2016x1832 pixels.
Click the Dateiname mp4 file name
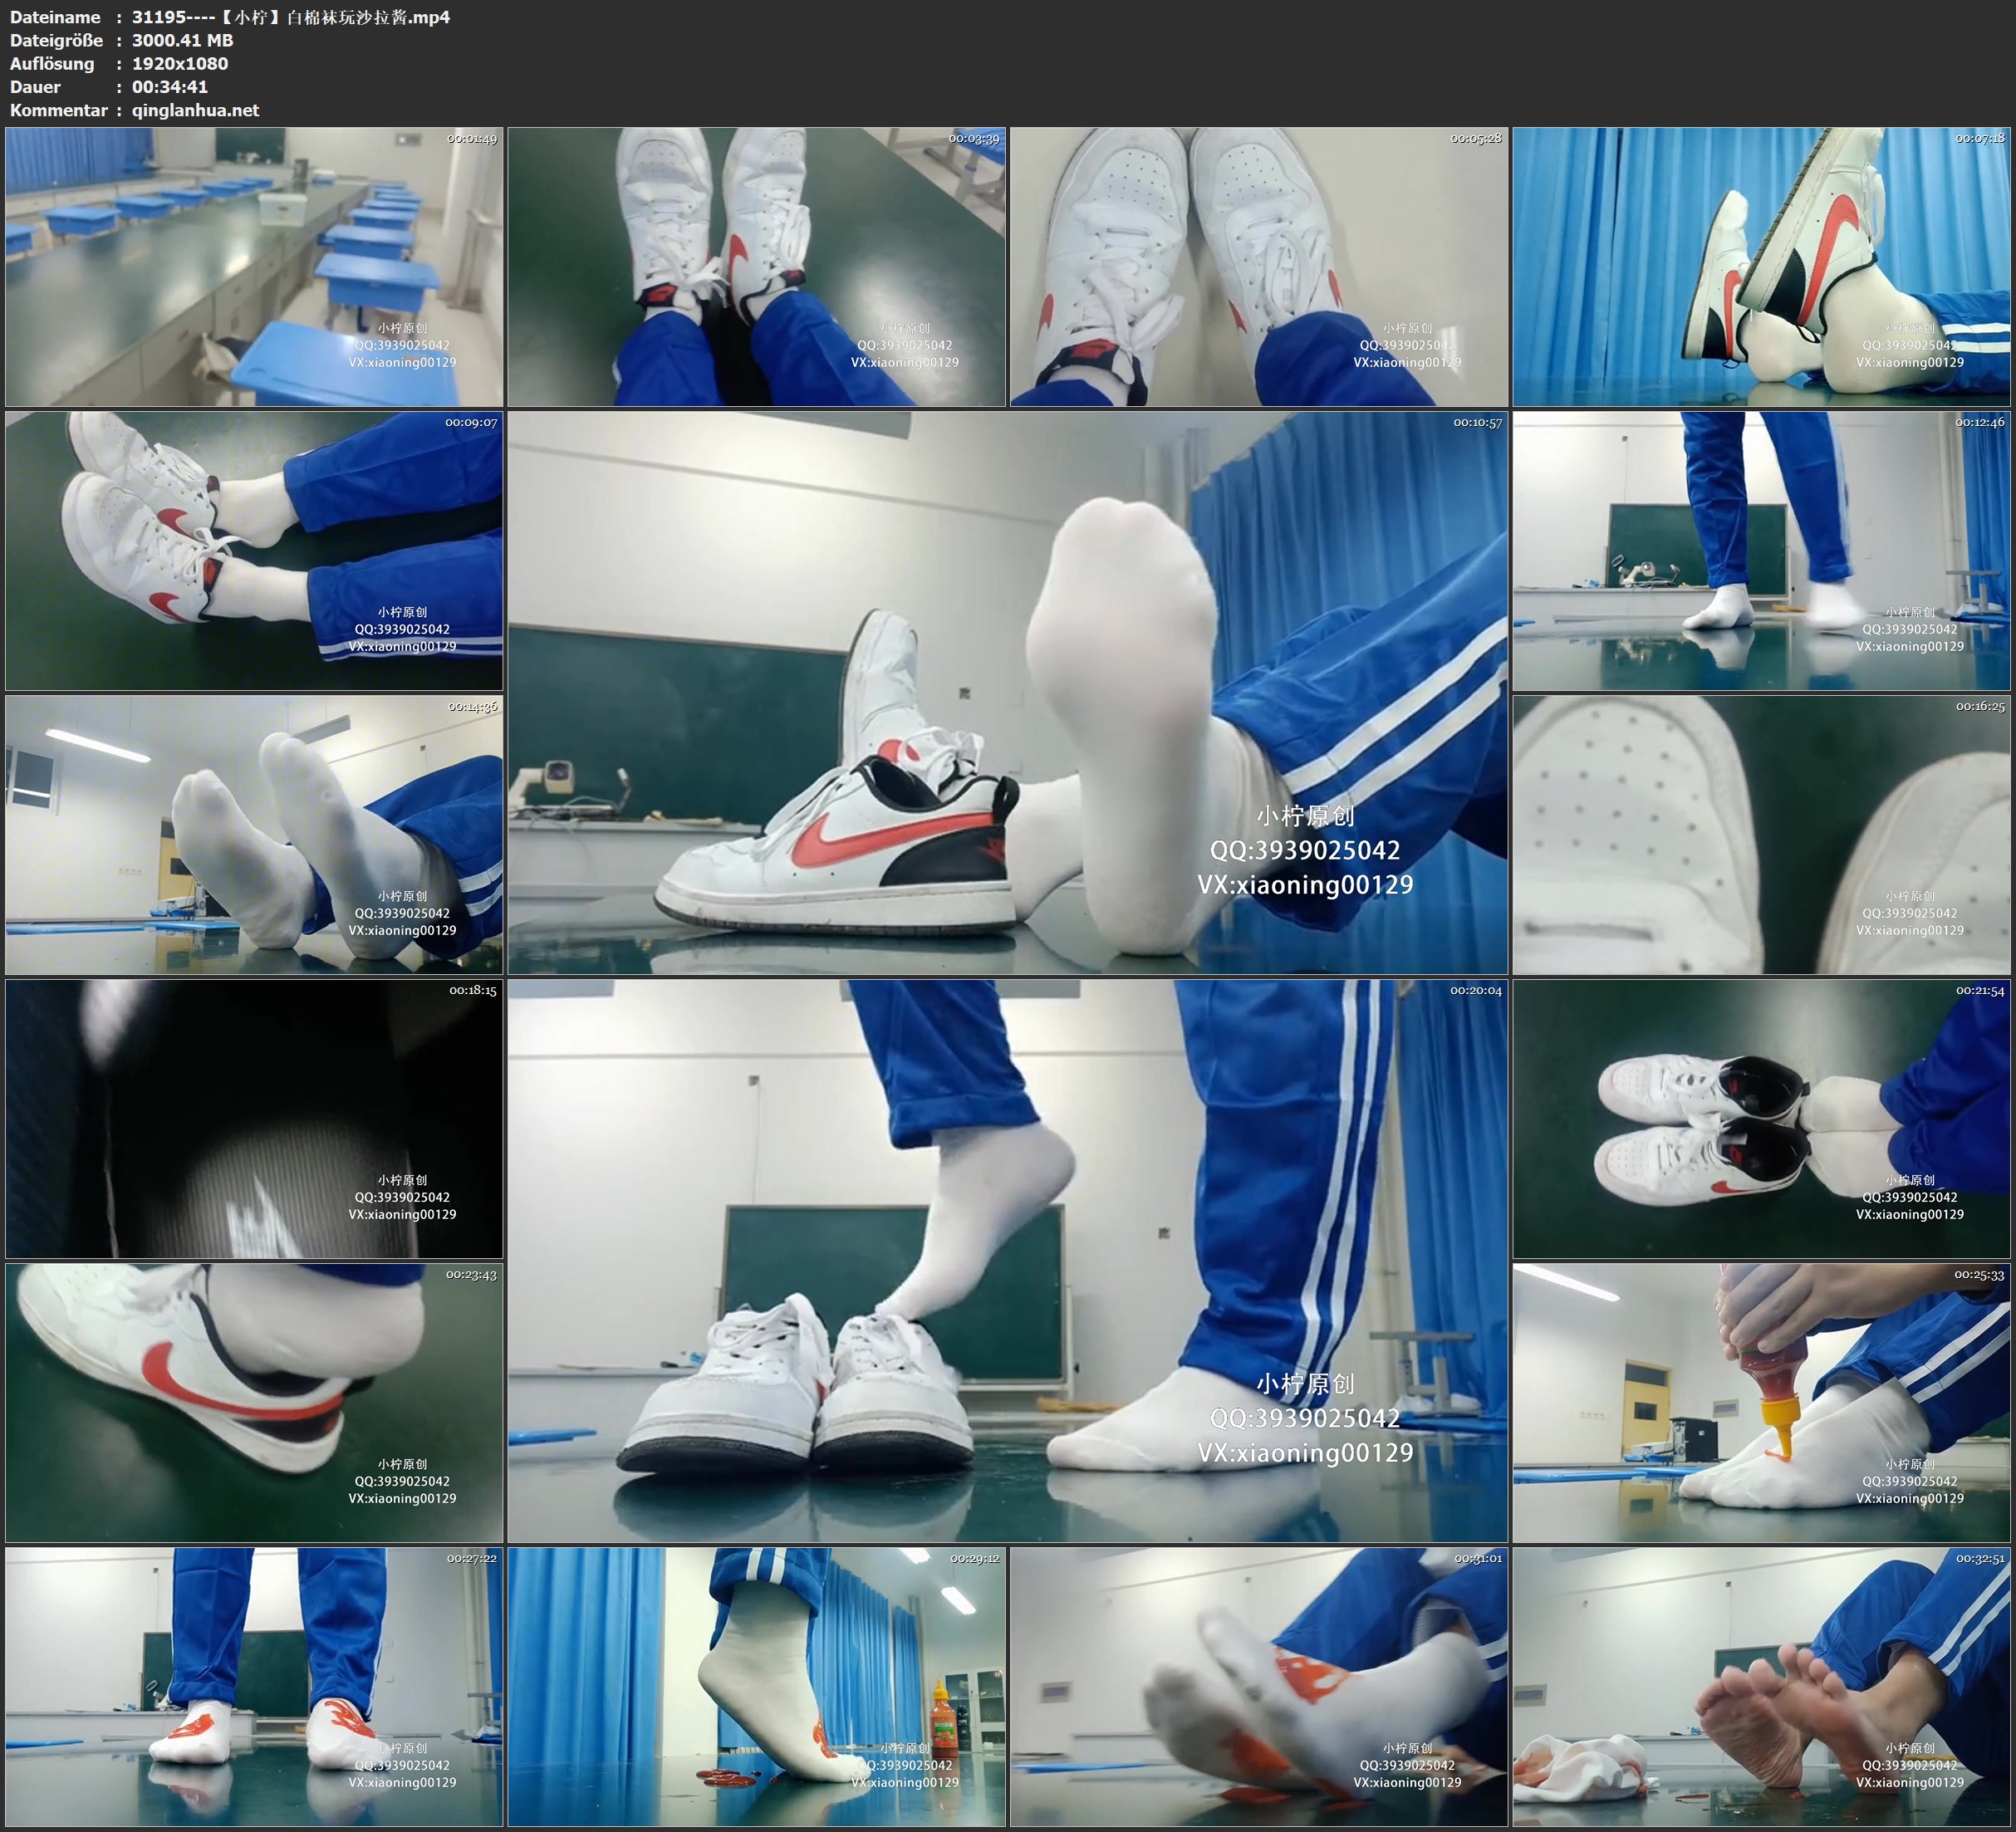point(290,17)
